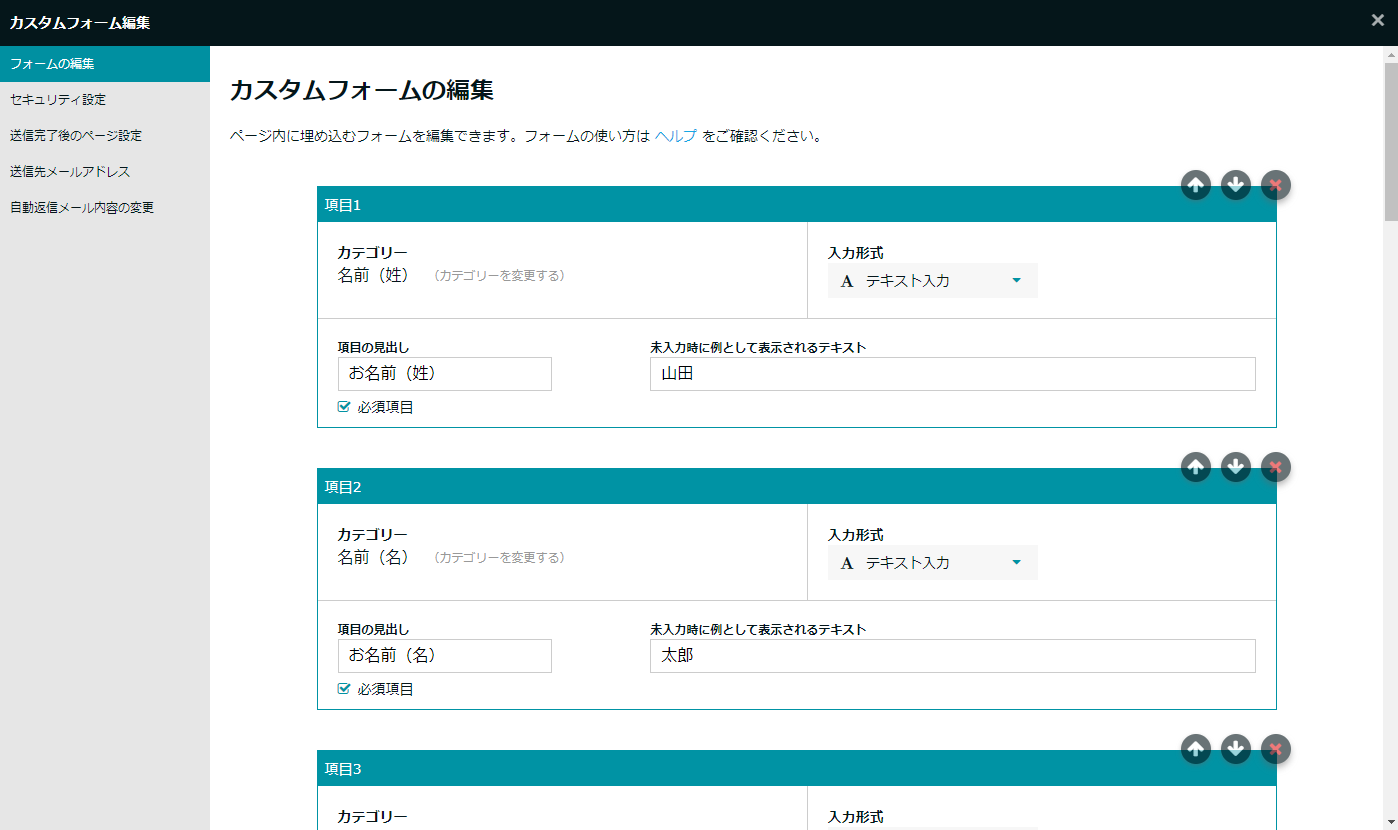Click カテゴリーを変更する for 名前（姓）
The width and height of the screenshot is (1398, 830).
point(500,276)
